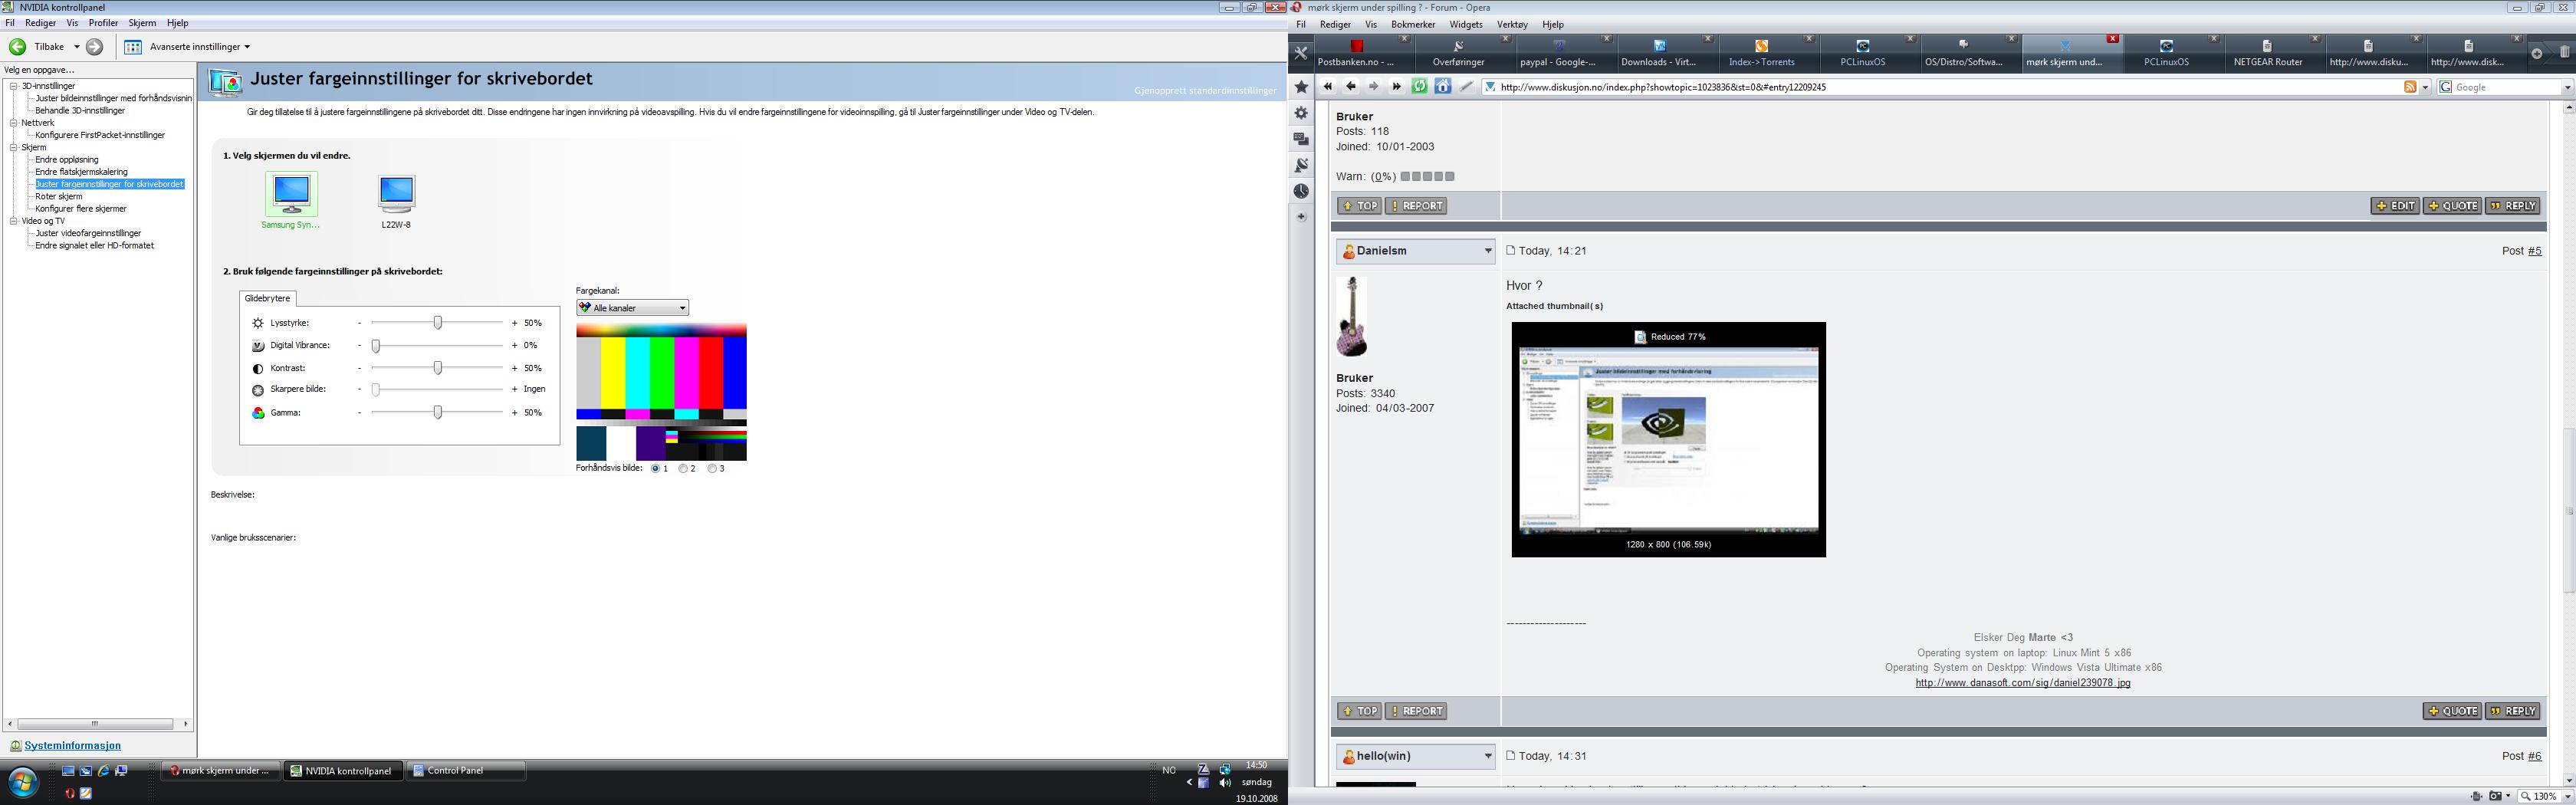Open the Bookmarks star panel in Opera
This screenshot has width=2576, height=805.
pyautogui.click(x=1301, y=87)
